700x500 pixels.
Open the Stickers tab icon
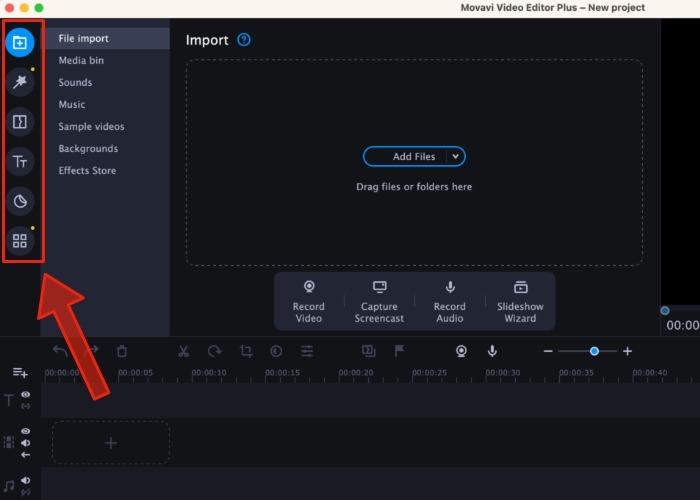[20, 201]
